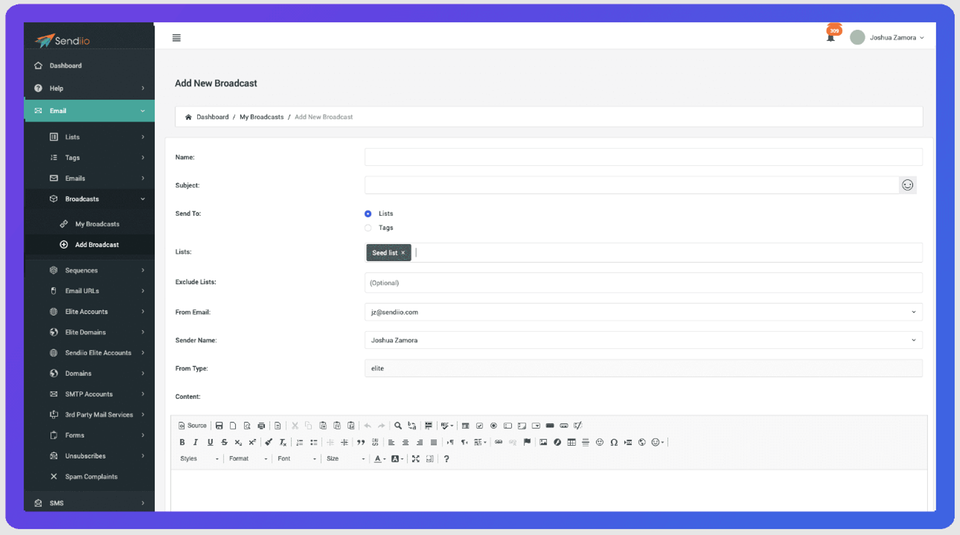960x535 pixels.
Task: Apply Bold formatting in editor
Action: point(182,442)
